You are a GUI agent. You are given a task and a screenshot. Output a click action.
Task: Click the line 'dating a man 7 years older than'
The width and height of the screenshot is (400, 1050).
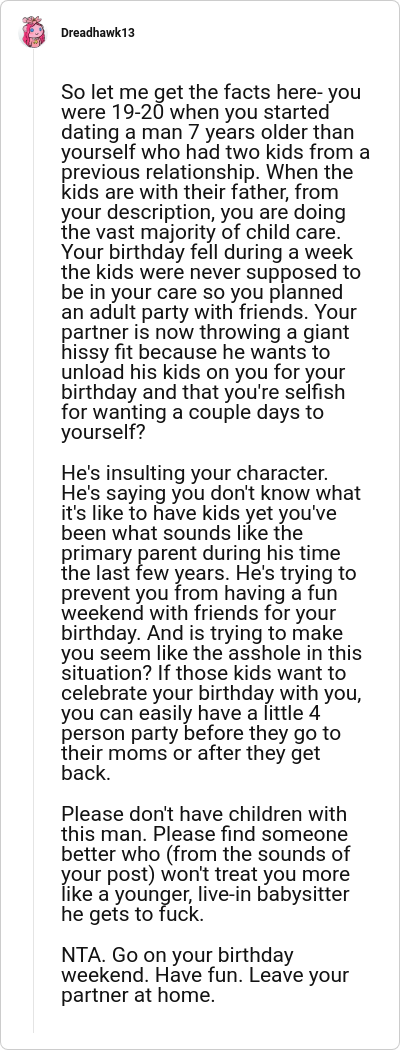[x=208, y=132]
